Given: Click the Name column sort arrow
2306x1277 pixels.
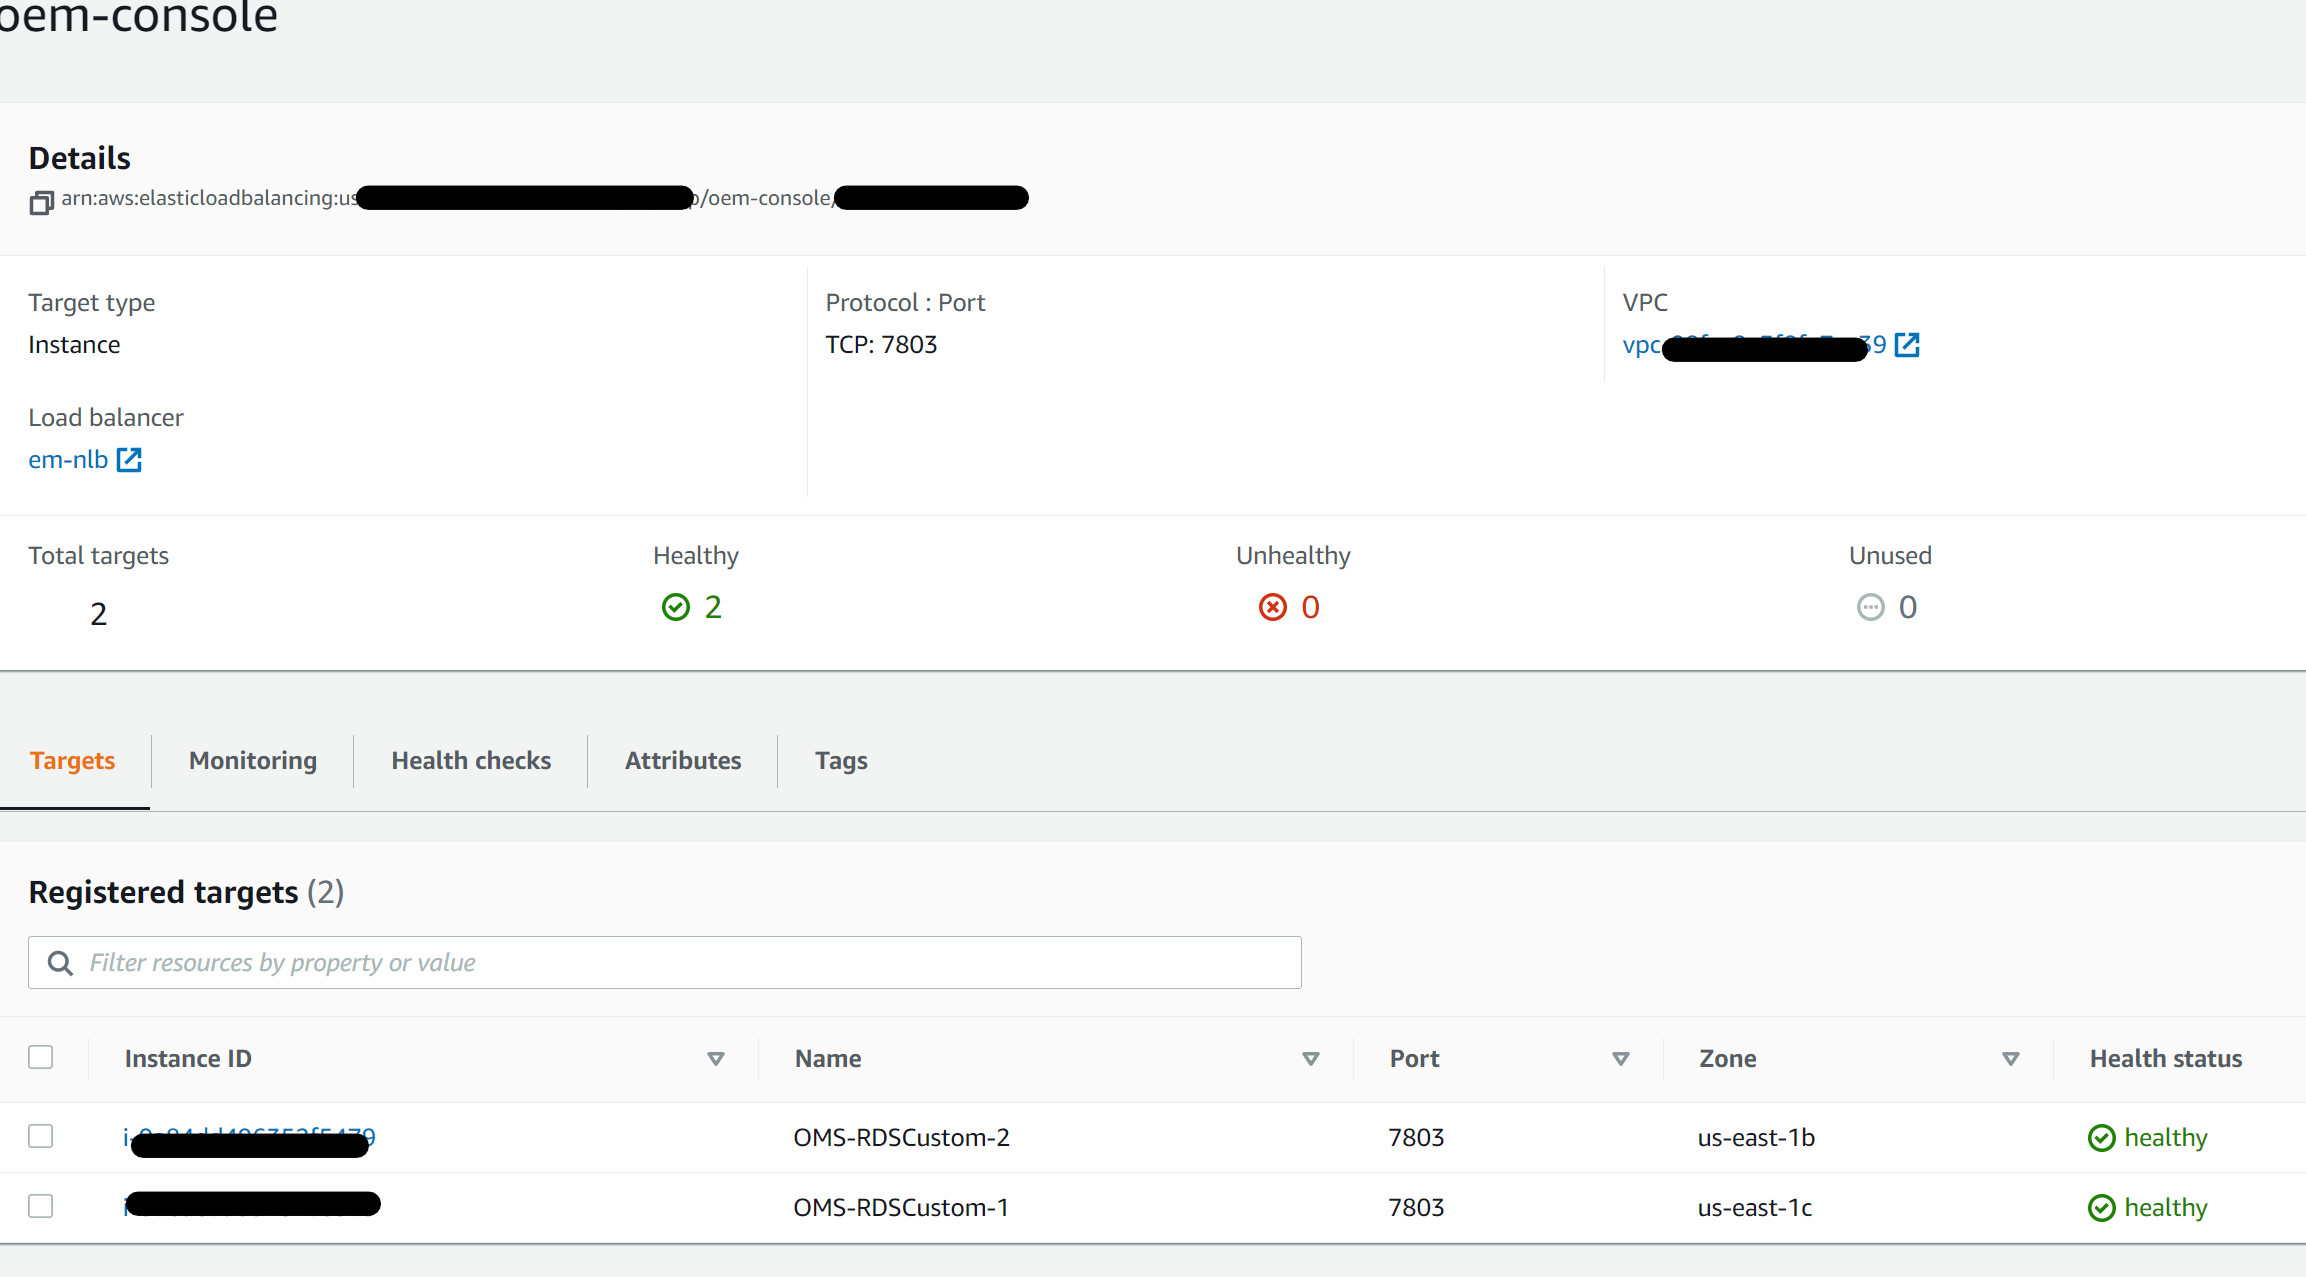Looking at the screenshot, I should pyautogui.click(x=1311, y=1059).
